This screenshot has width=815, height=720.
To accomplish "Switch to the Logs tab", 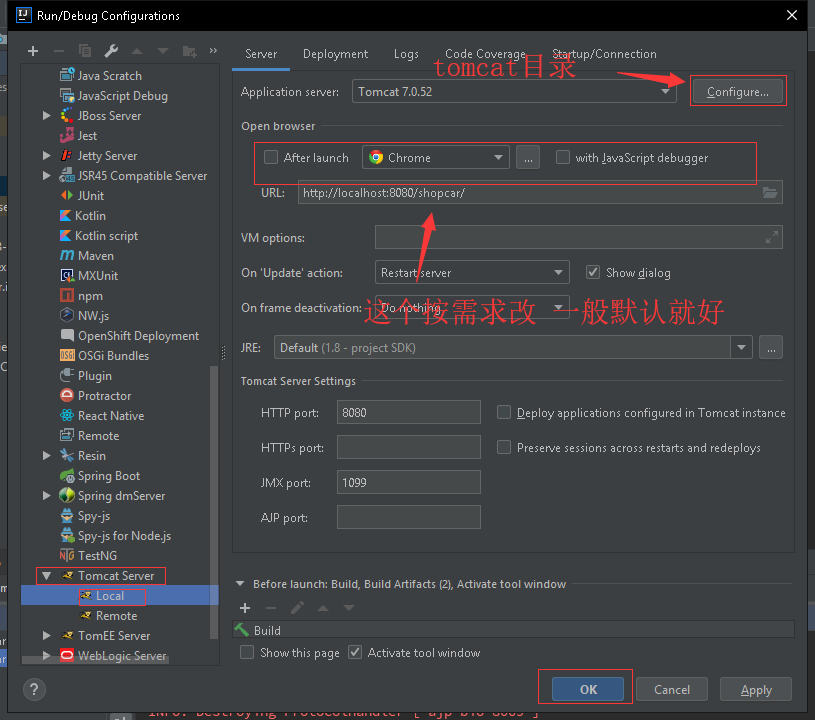I will (406, 54).
